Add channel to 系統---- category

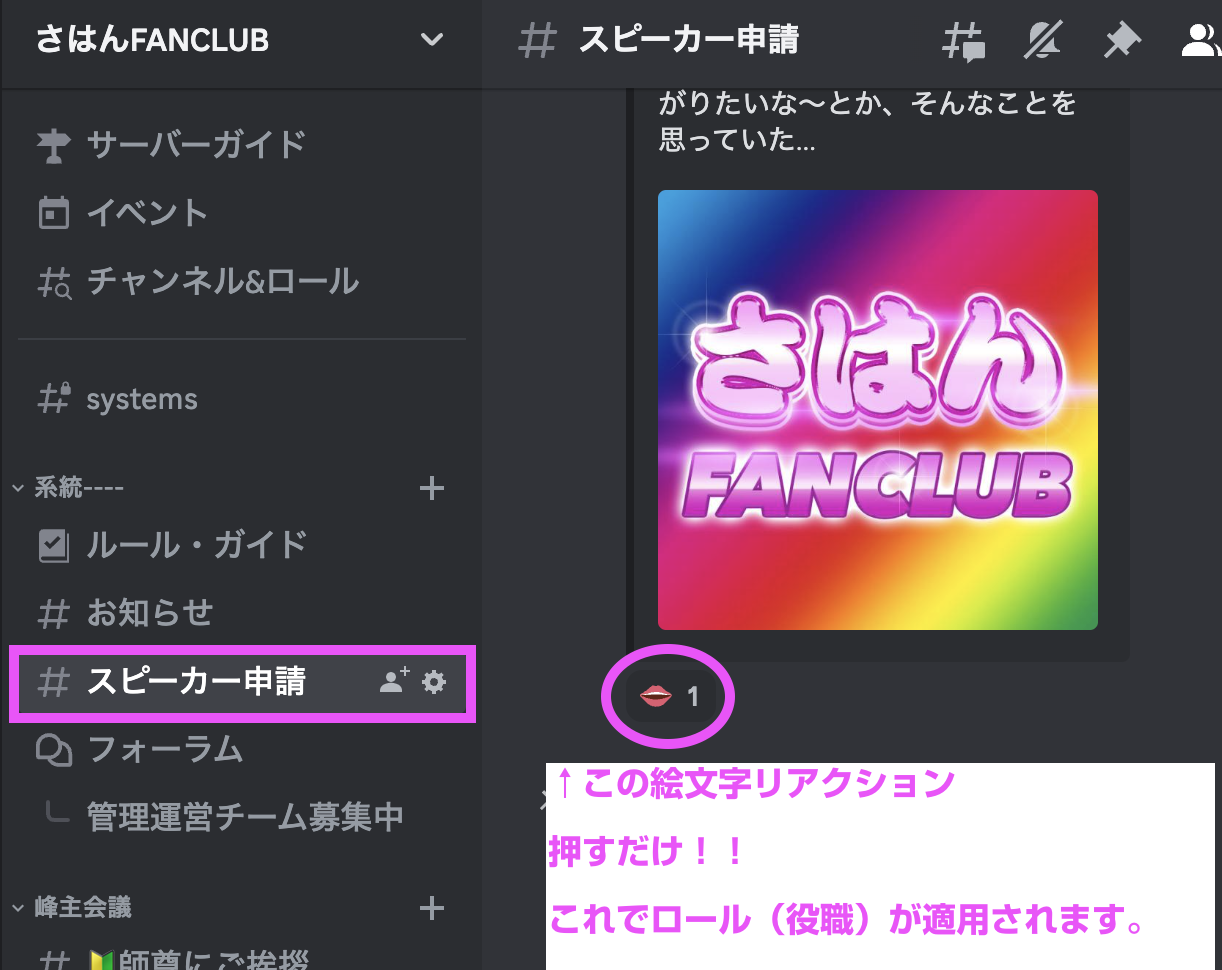(x=432, y=488)
